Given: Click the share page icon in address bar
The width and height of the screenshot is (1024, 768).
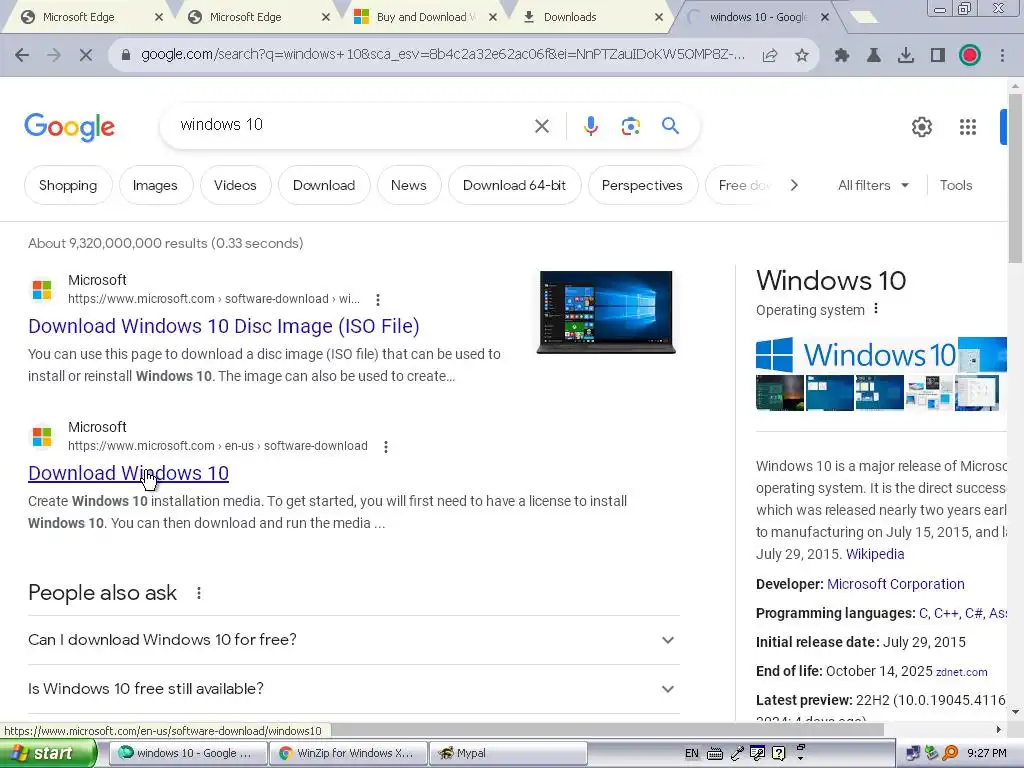Looking at the screenshot, I should (x=770, y=56).
